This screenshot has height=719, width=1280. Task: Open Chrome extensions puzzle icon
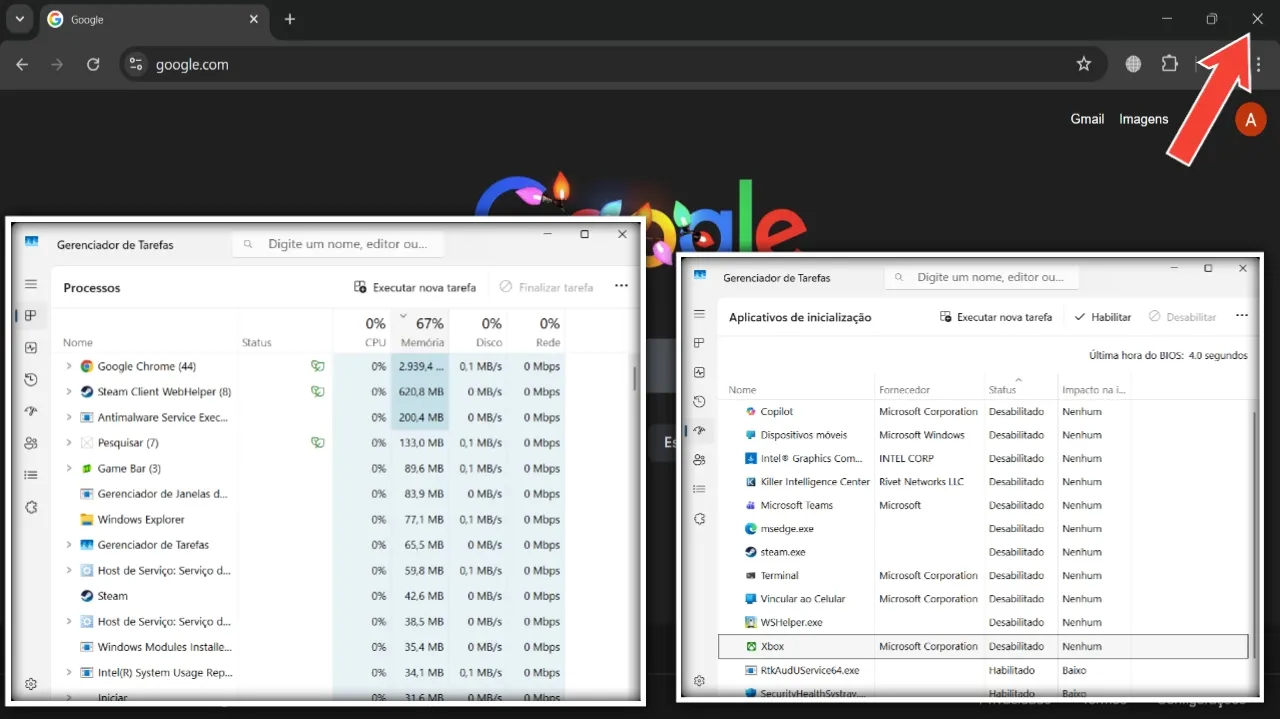coord(1169,64)
